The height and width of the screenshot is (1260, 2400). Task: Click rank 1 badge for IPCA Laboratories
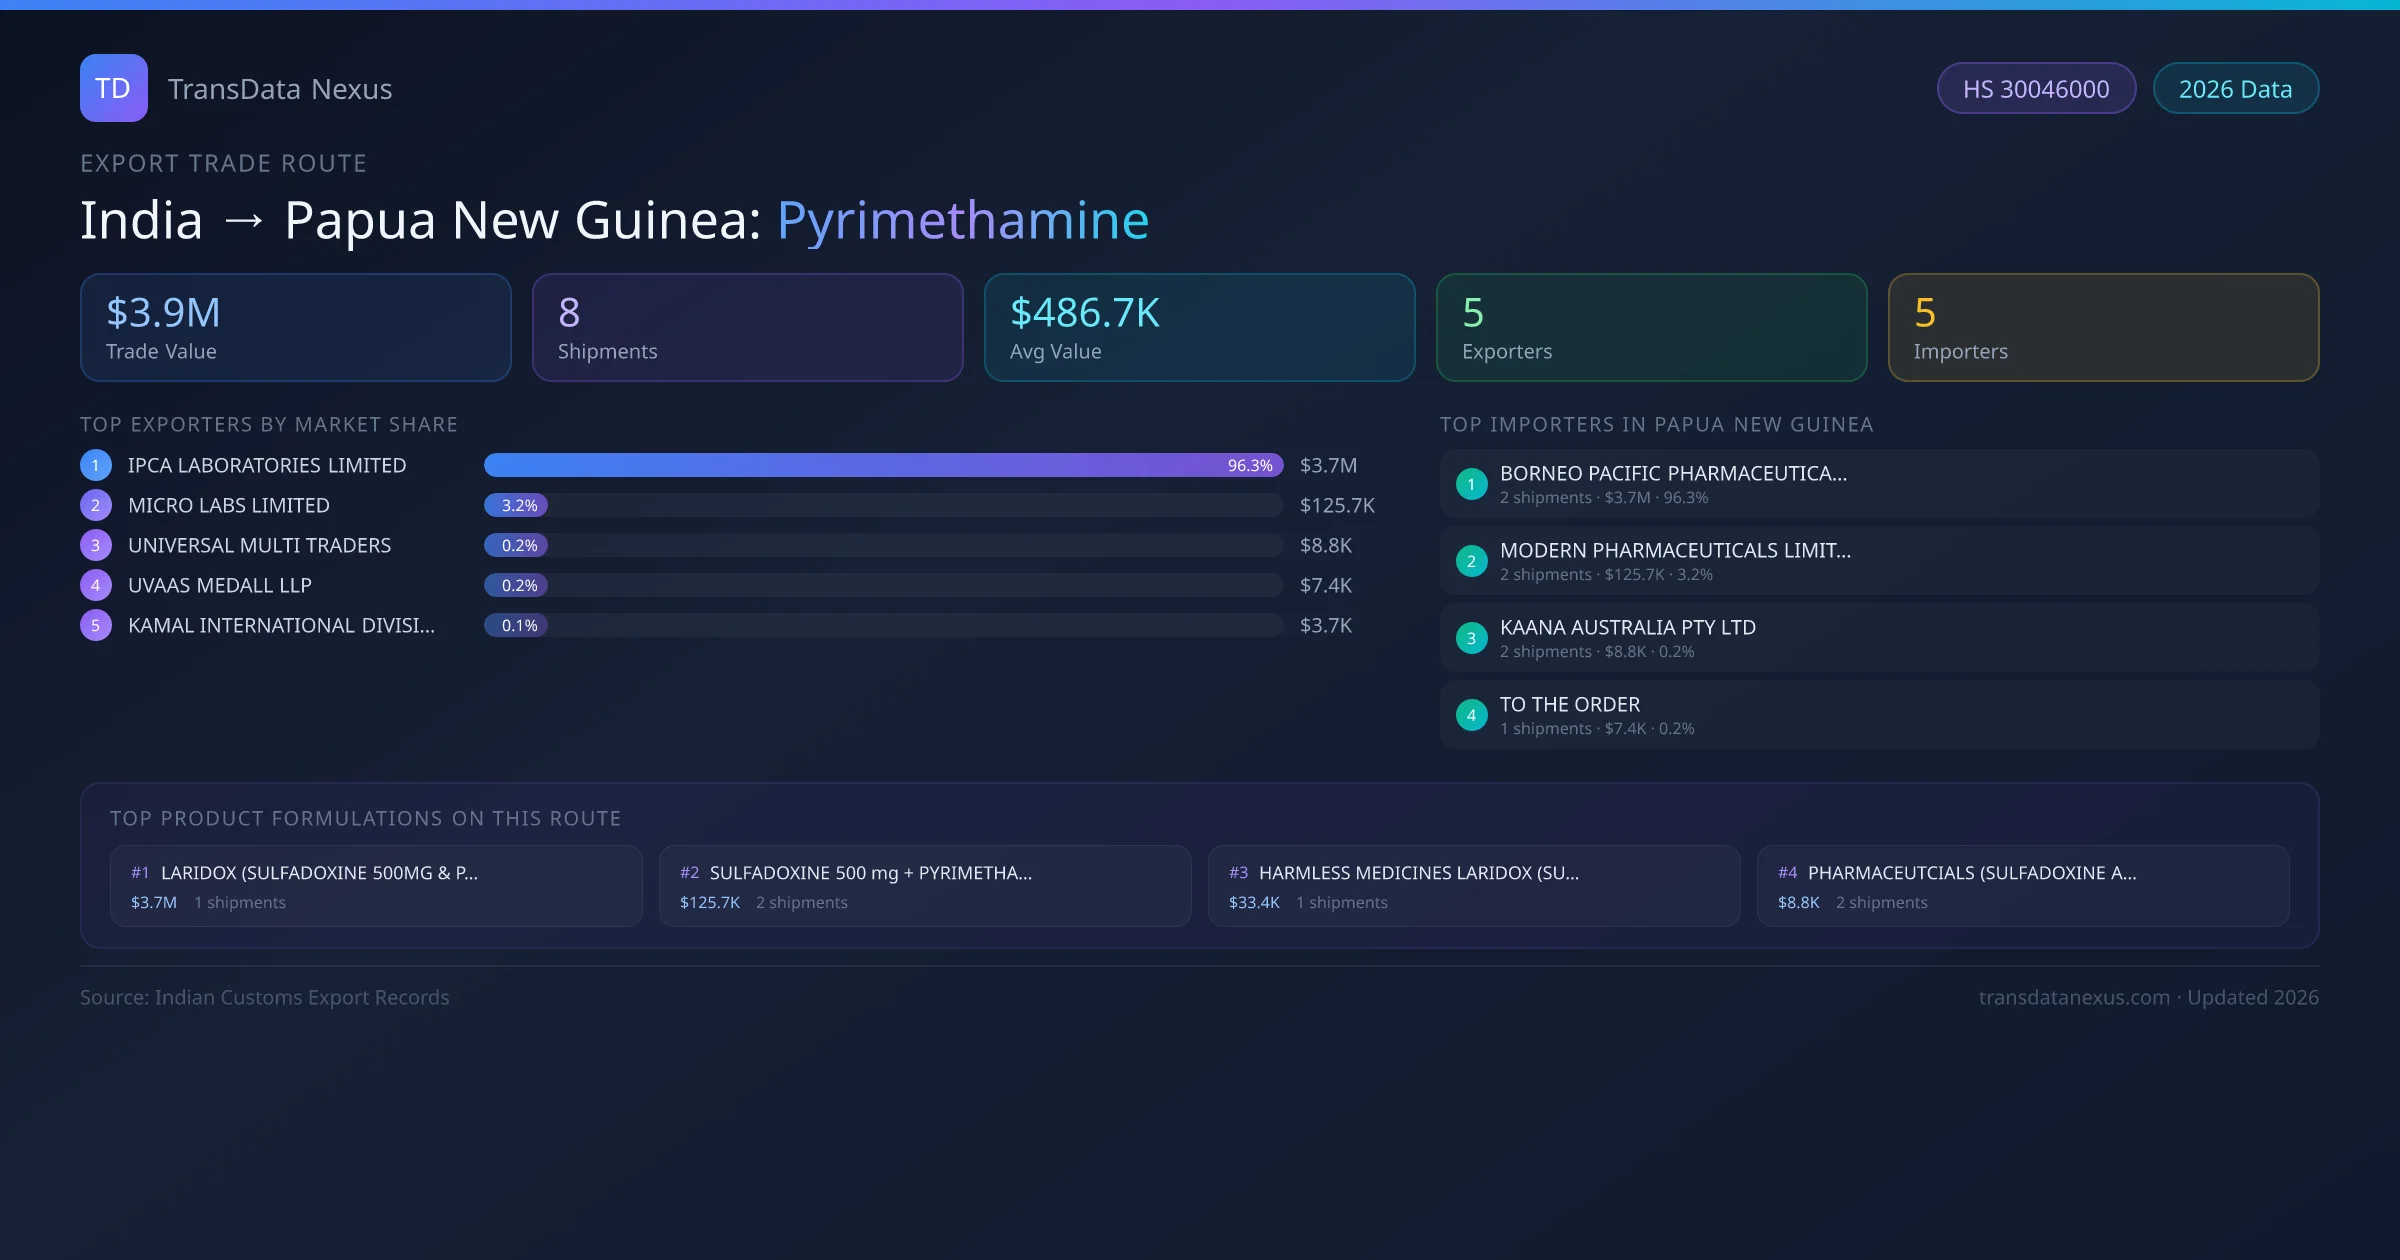[x=96, y=465]
